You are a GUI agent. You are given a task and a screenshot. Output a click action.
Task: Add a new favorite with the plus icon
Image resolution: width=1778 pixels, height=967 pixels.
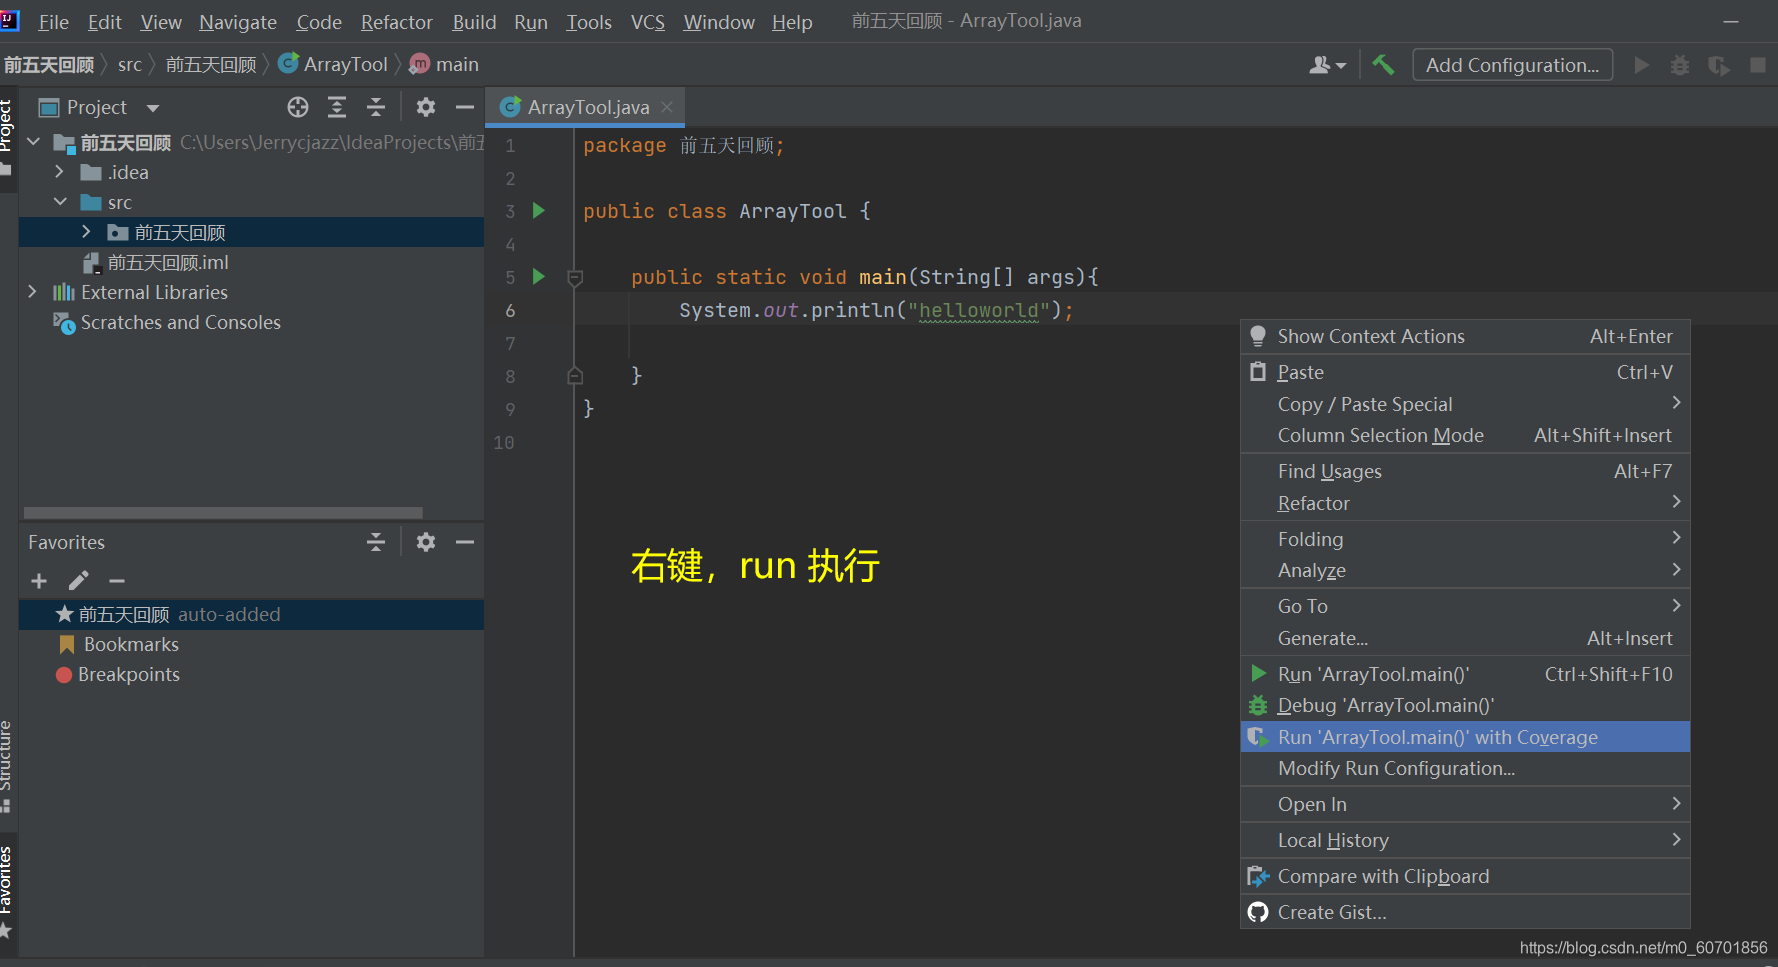click(38, 580)
